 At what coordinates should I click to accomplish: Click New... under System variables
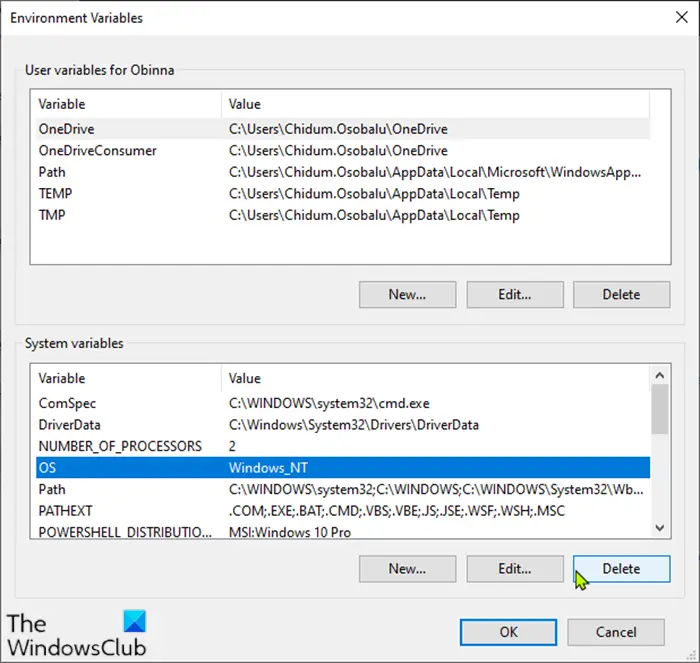[x=407, y=569]
